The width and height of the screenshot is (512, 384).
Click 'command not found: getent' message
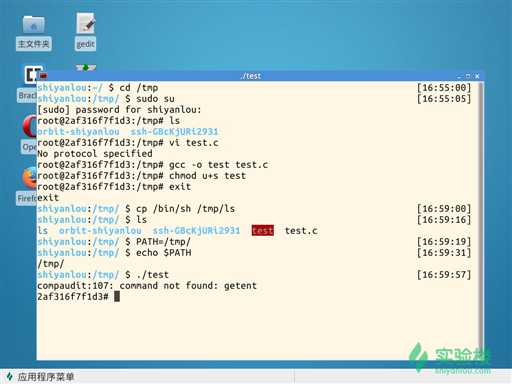pos(188,286)
